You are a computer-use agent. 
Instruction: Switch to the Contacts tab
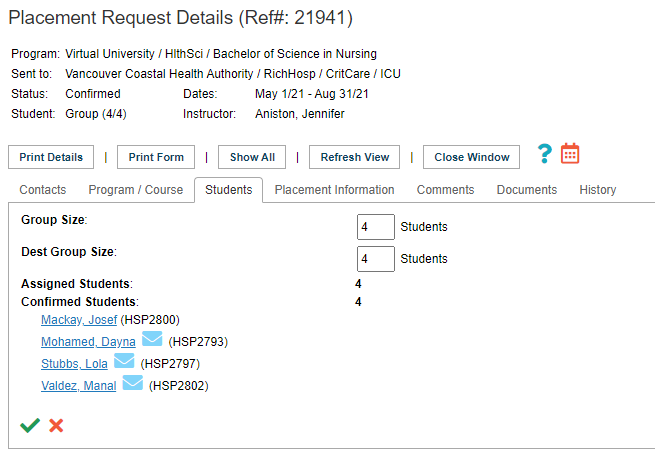pyautogui.click(x=43, y=190)
